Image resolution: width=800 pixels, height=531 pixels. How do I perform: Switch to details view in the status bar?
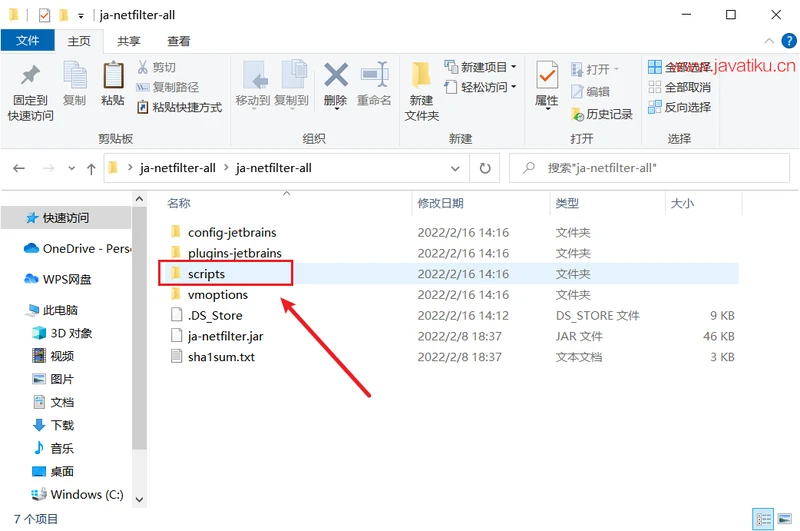pos(764,520)
